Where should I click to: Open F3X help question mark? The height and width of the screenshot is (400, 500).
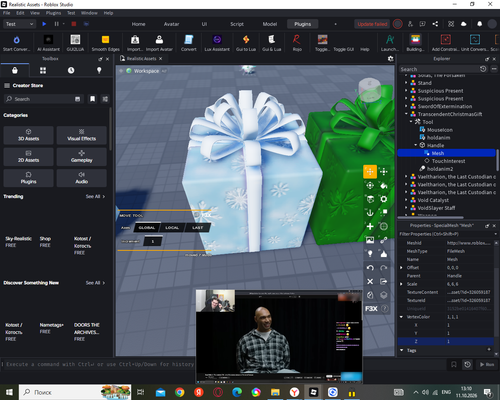385,309
